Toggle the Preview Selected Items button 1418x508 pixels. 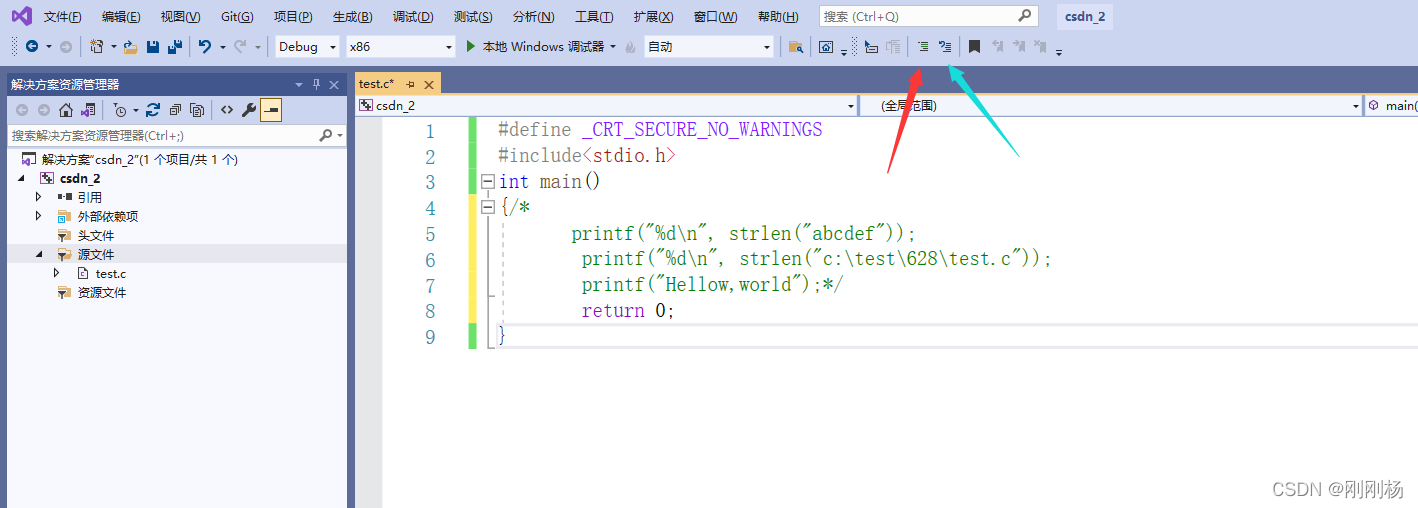[271, 110]
